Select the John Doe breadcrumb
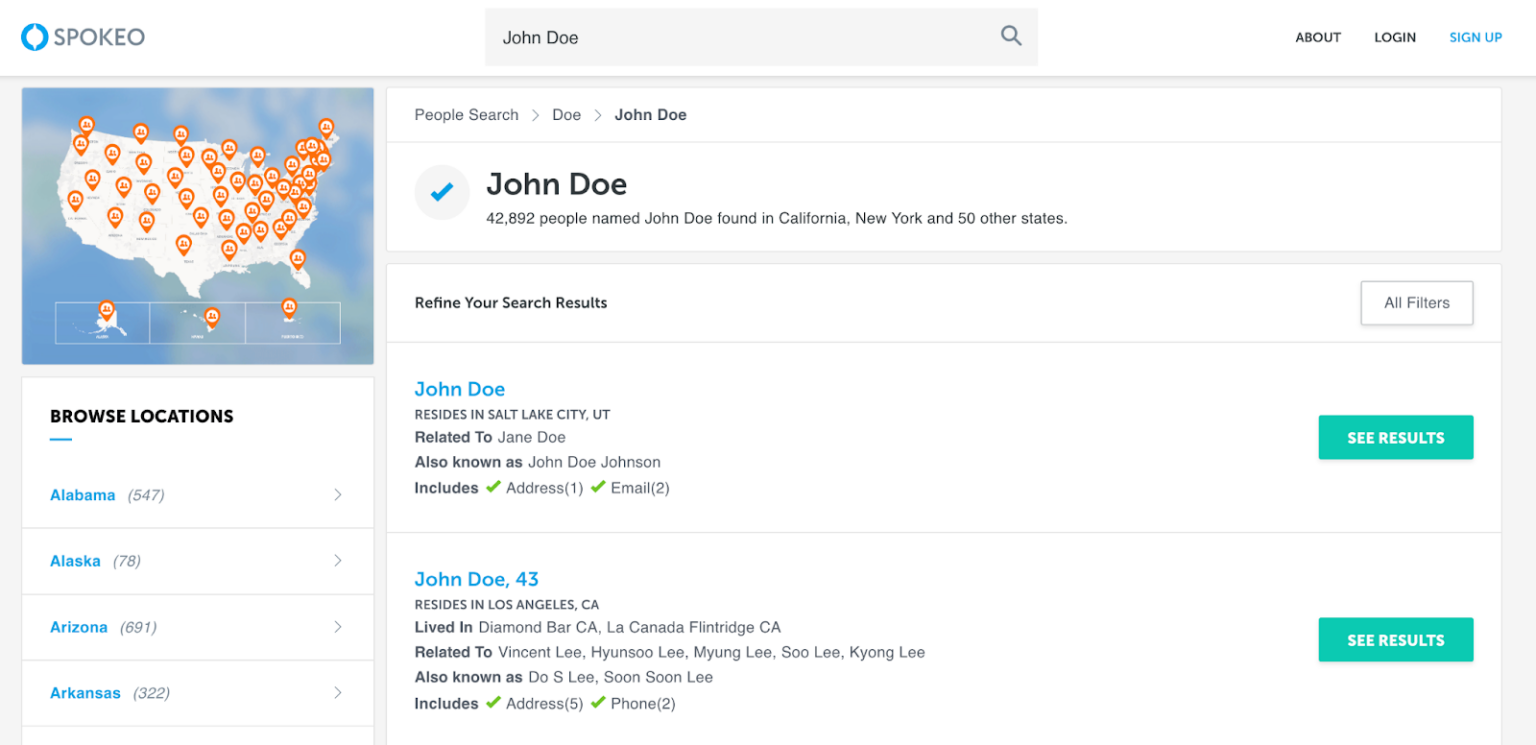This screenshot has height=745, width=1536. coord(651,115)
